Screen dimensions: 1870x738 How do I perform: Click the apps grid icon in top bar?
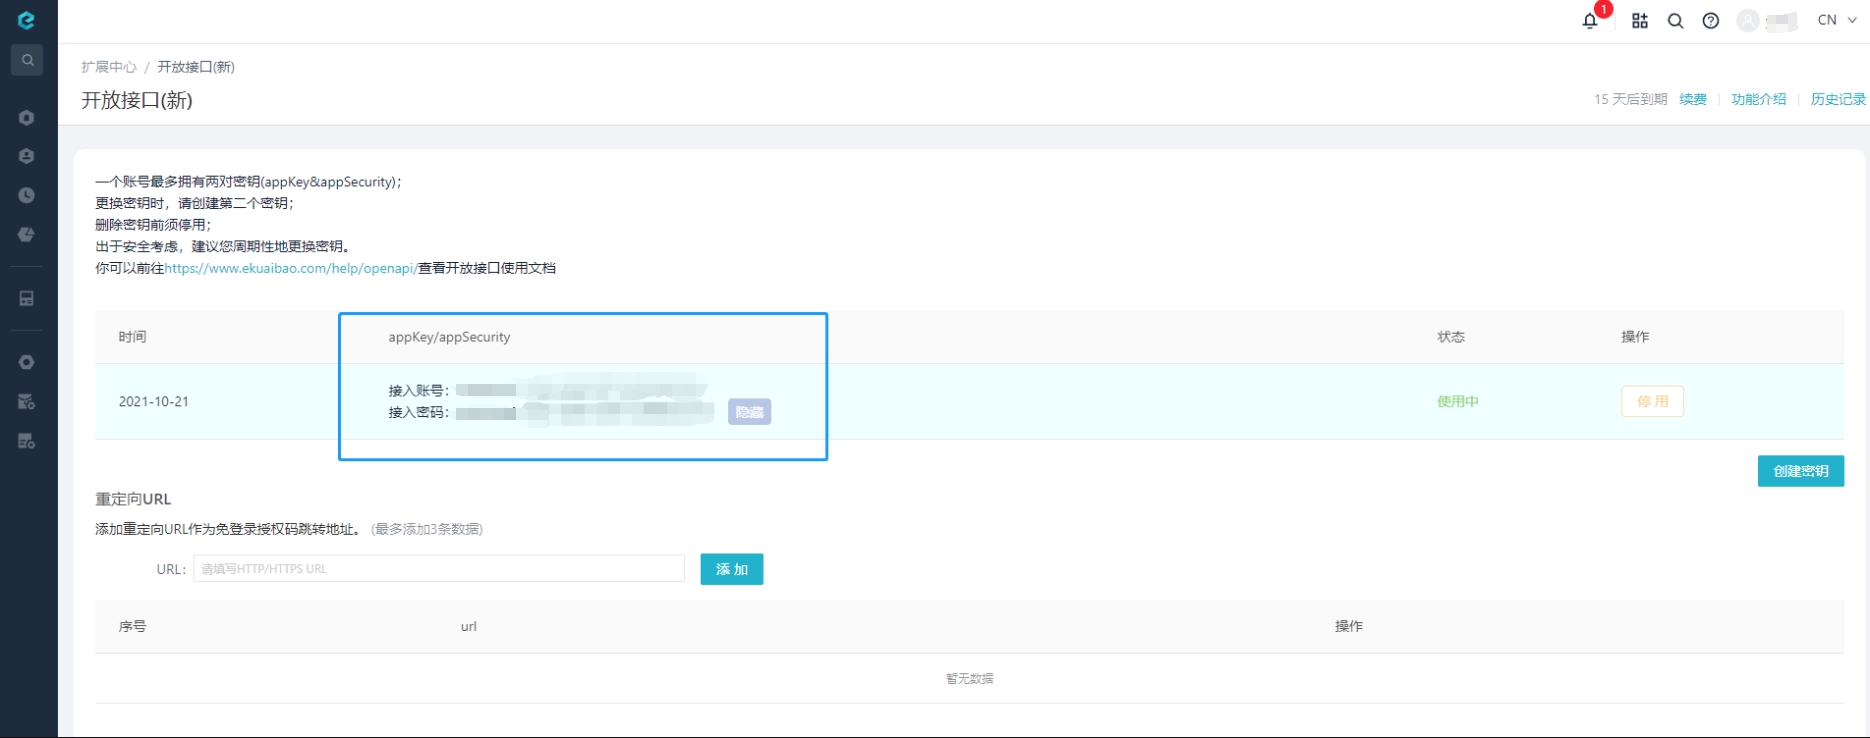[1640, 21]
